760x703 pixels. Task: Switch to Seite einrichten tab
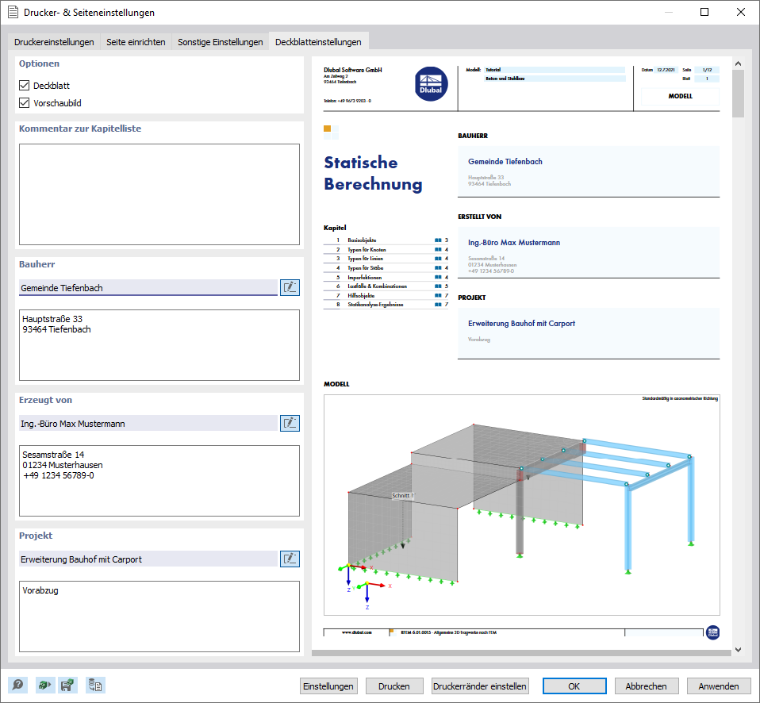pos(136,42)
